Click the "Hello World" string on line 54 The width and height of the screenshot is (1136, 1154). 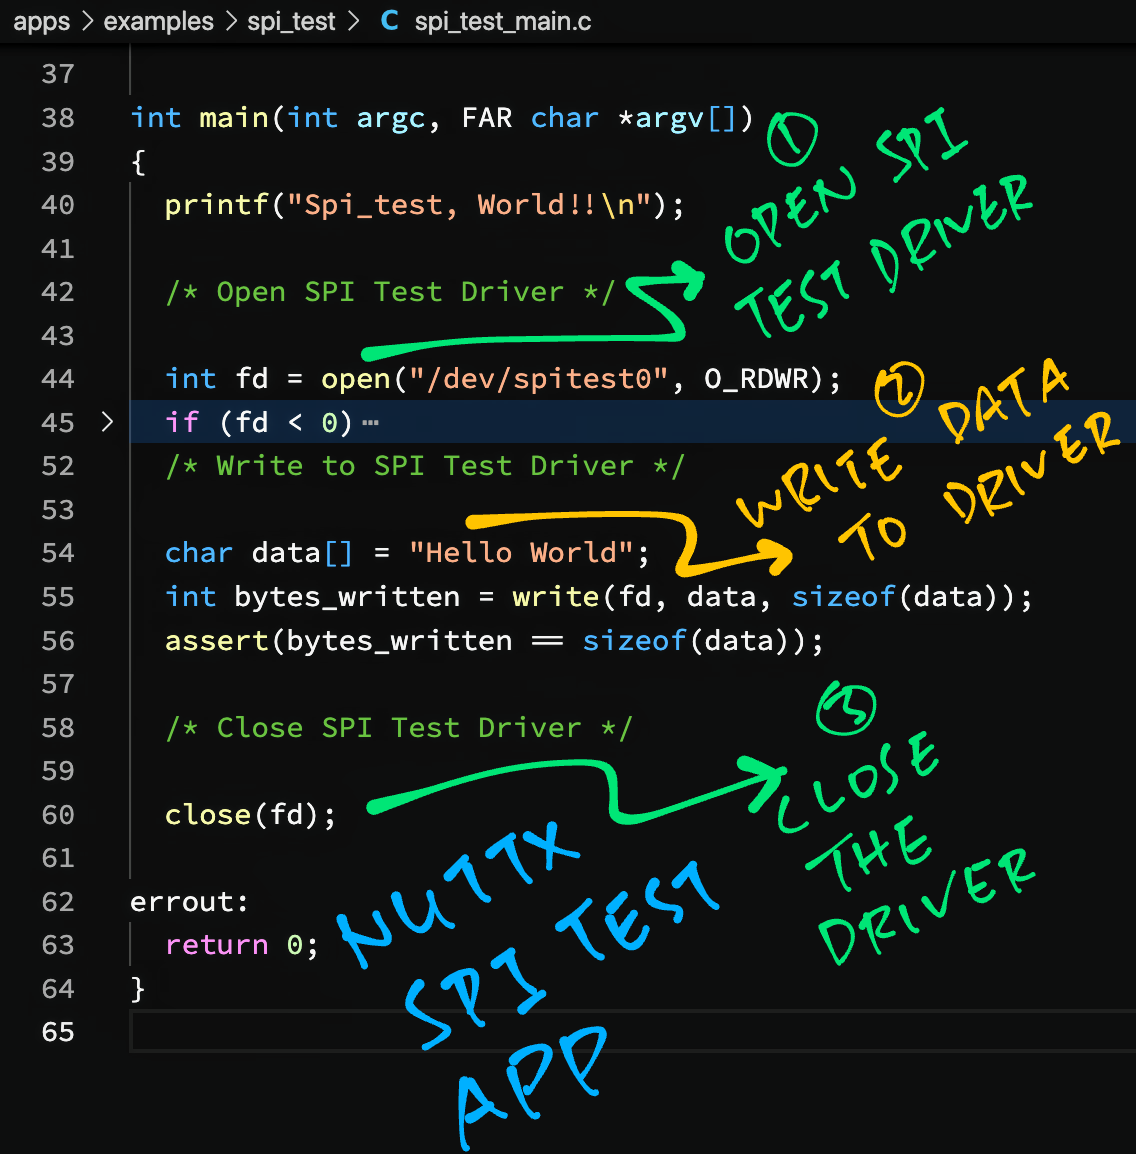point(521,553)
